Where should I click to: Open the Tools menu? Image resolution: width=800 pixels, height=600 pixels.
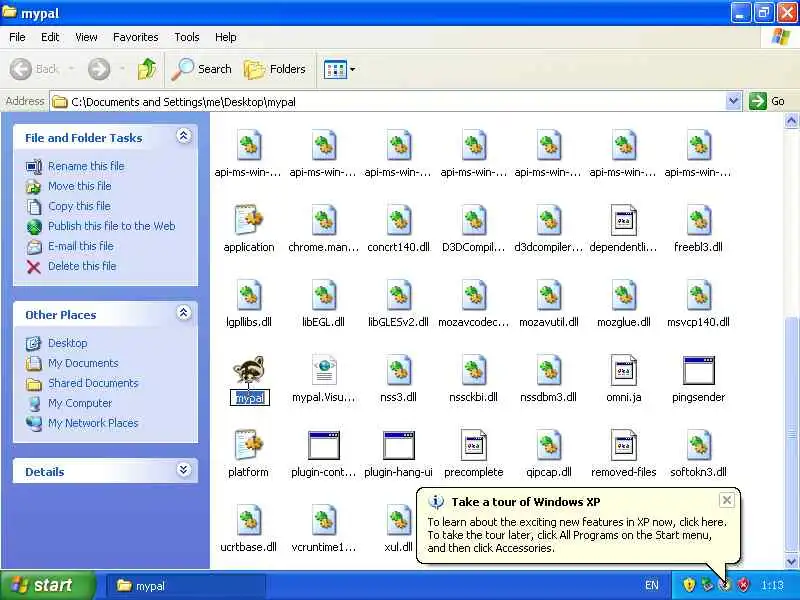(x=187, y=37)
